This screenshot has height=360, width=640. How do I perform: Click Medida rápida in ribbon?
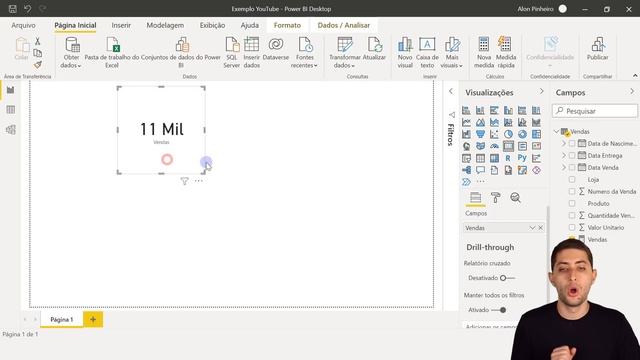[506, 52]
